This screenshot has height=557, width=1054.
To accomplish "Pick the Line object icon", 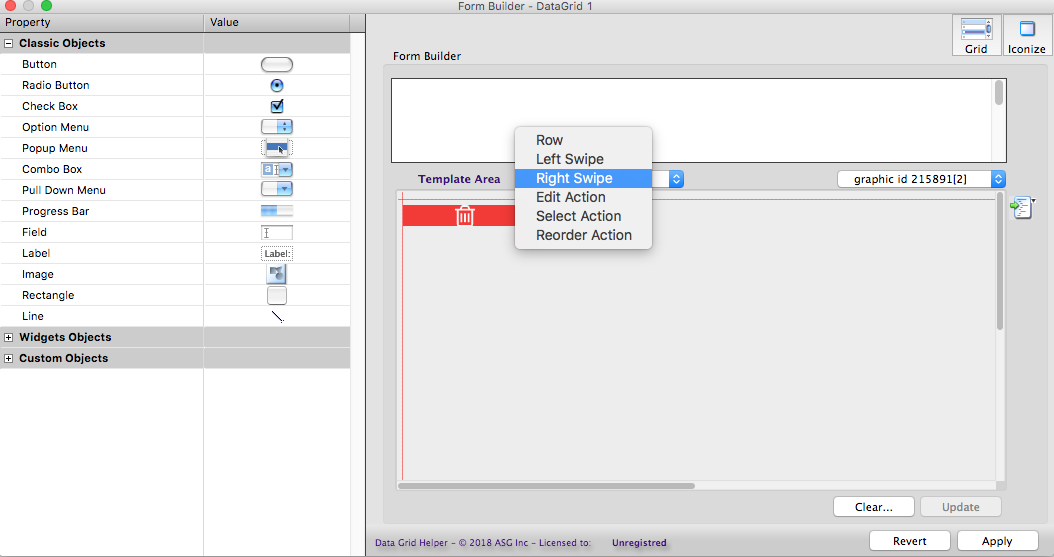I will pos(277,316).
